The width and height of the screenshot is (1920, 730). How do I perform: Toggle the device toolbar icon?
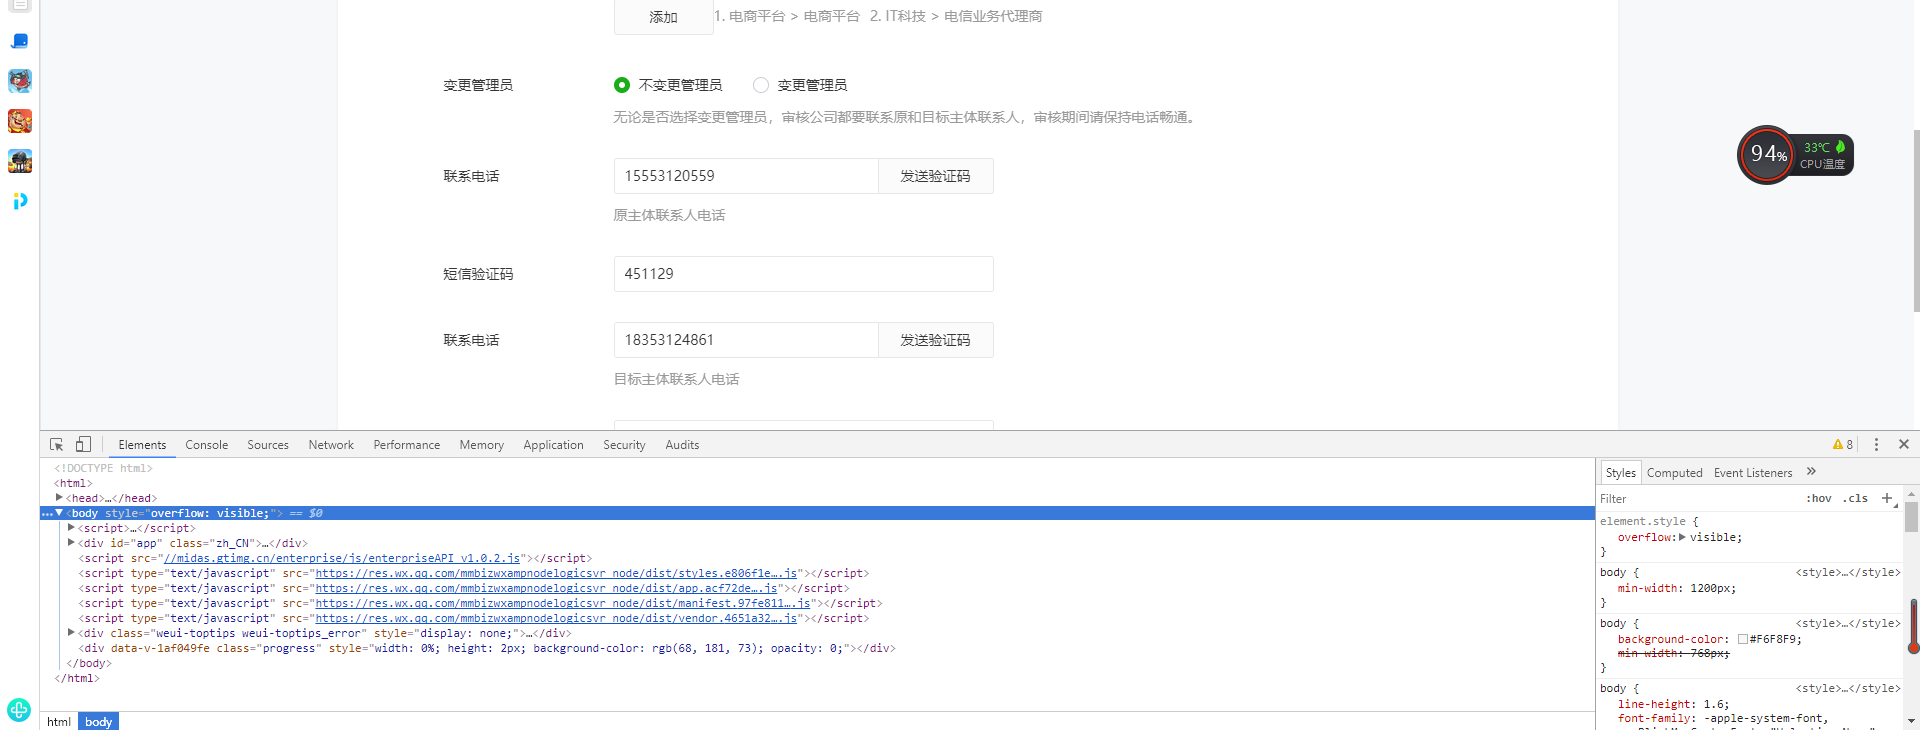[x=83, y=444]
